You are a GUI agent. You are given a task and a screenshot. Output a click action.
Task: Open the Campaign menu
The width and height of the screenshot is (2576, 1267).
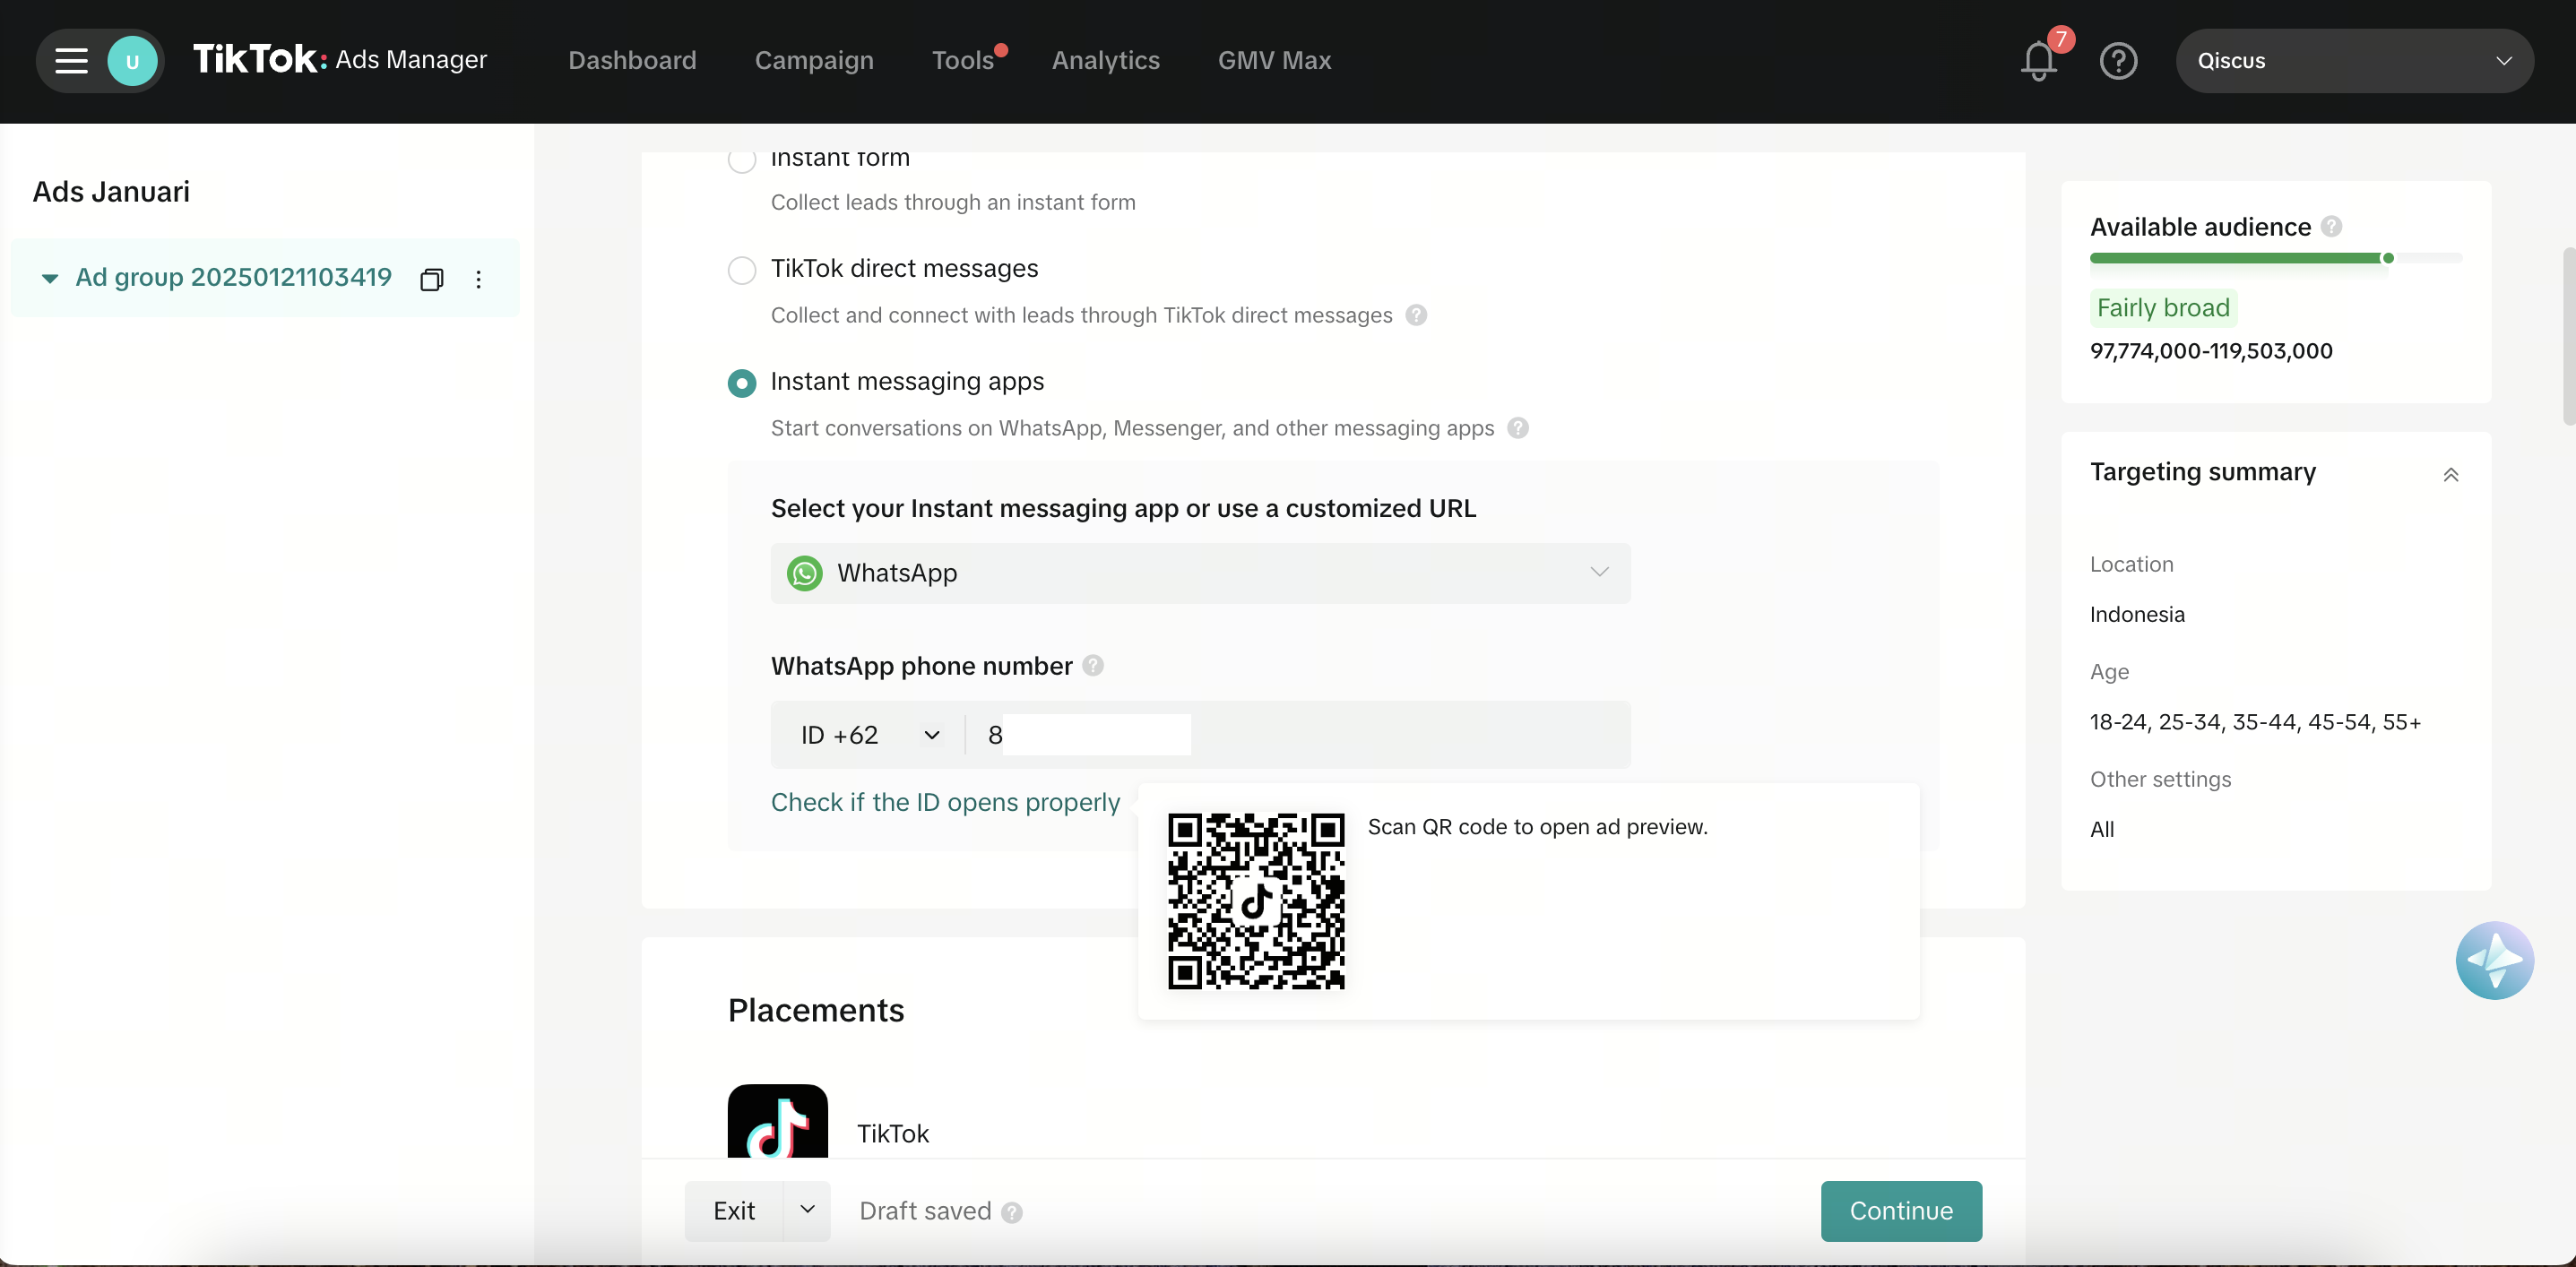pos(814,61)
